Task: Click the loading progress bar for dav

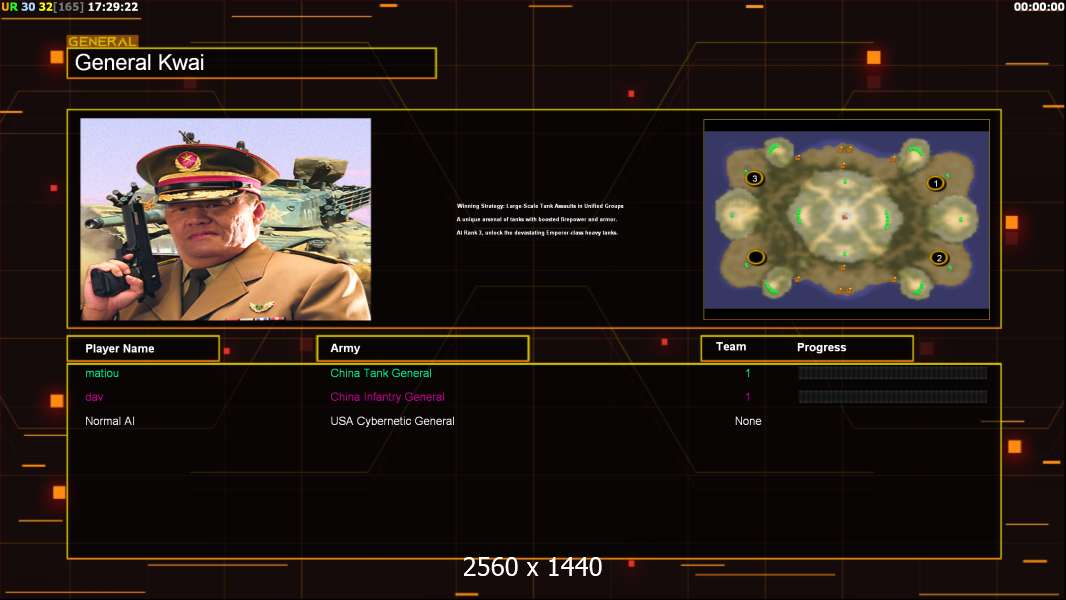Action: tap(893, 396)
